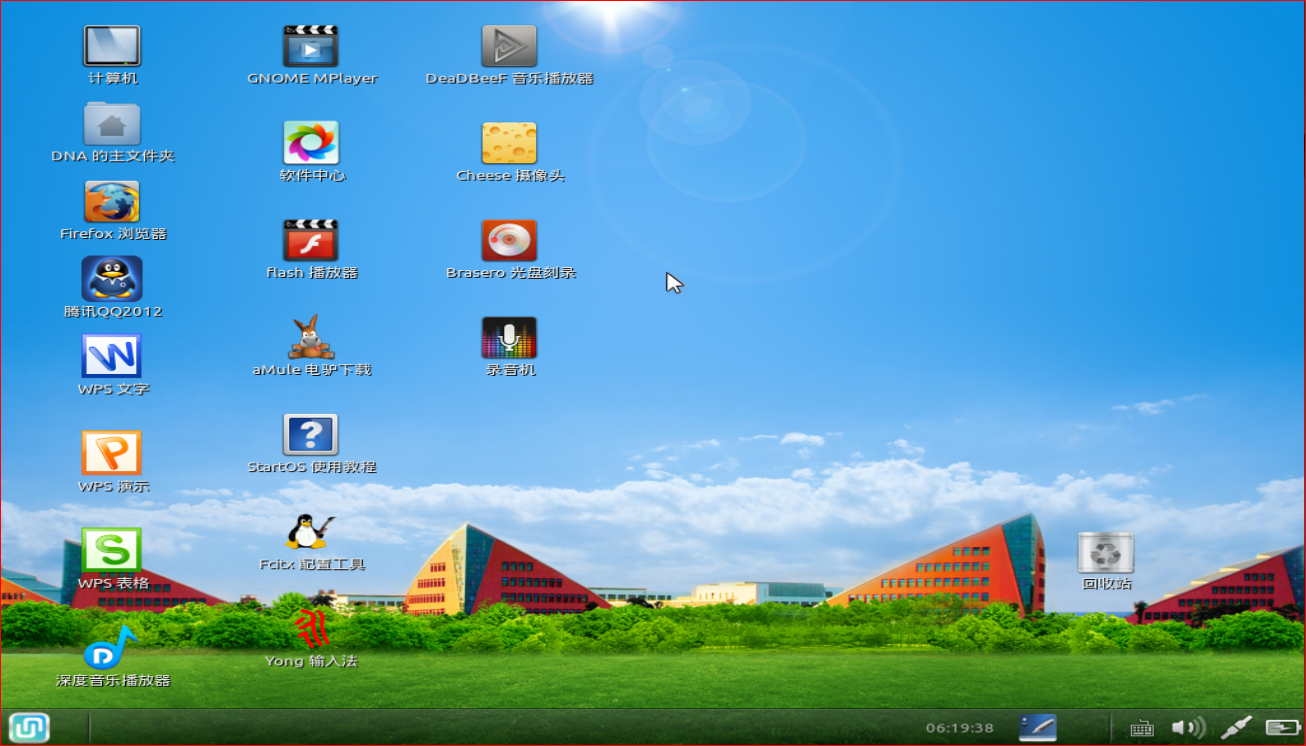Open the 回收站 recycle bin

coord(1106,552)
